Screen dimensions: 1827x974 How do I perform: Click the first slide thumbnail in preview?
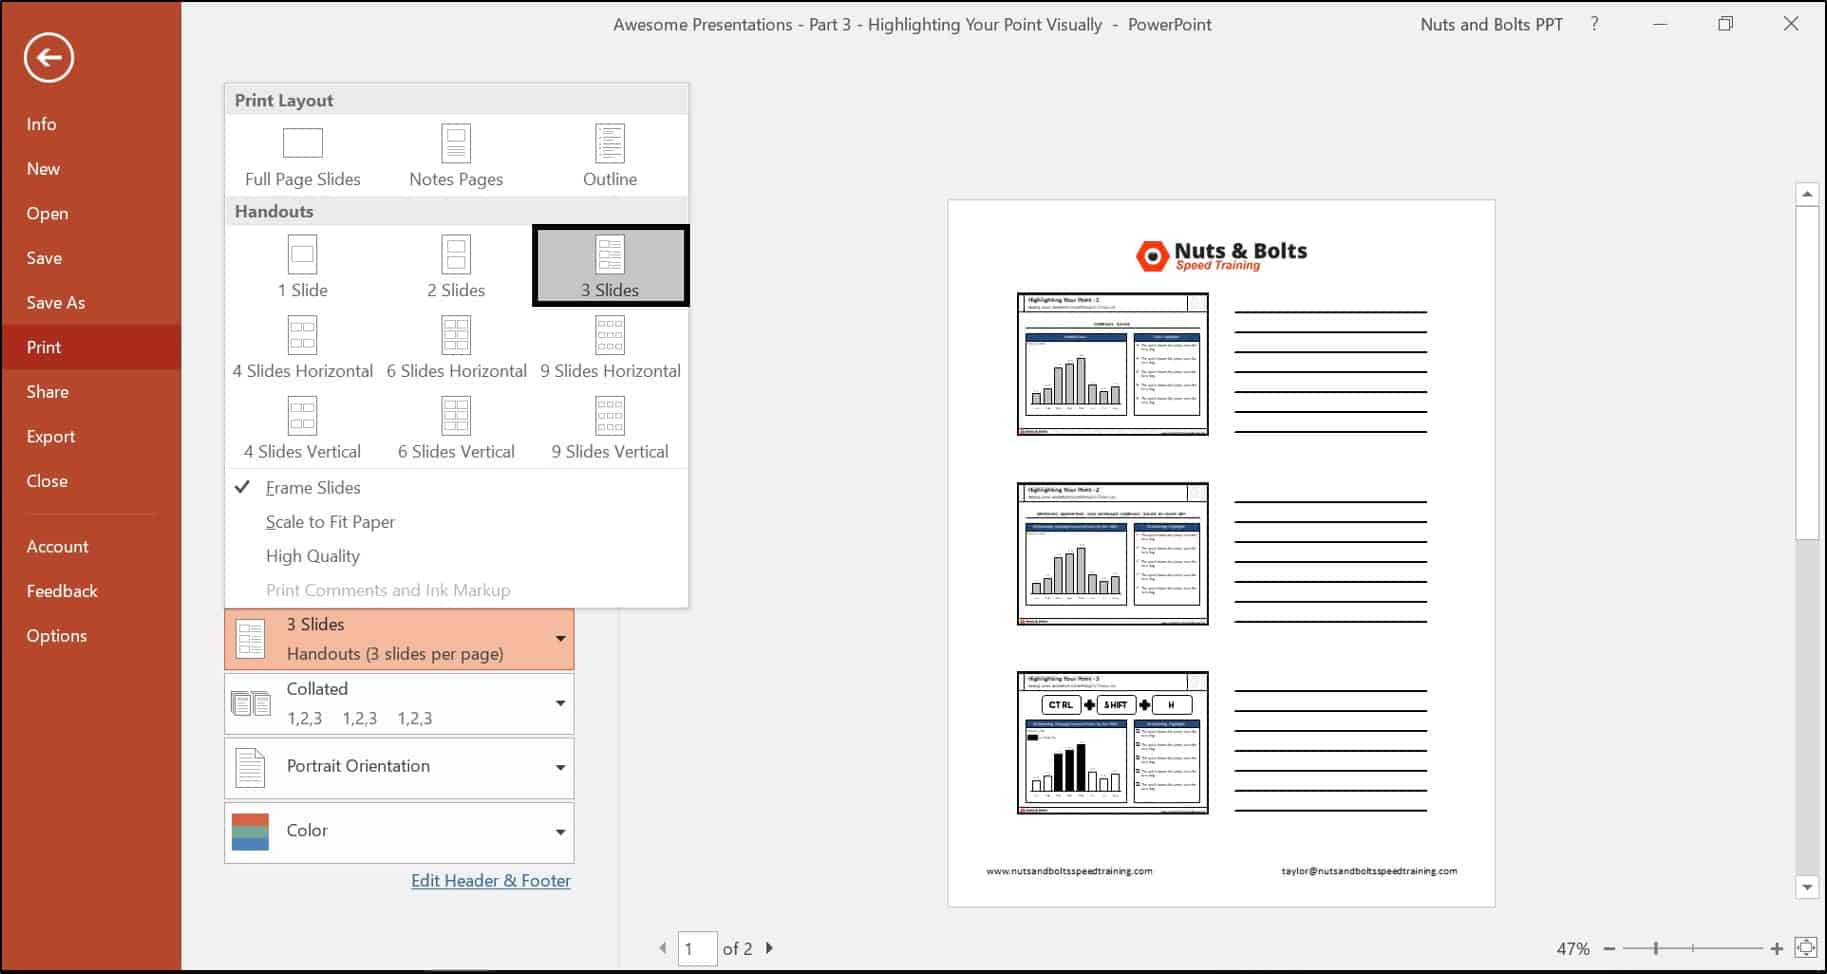point(1113,364)
